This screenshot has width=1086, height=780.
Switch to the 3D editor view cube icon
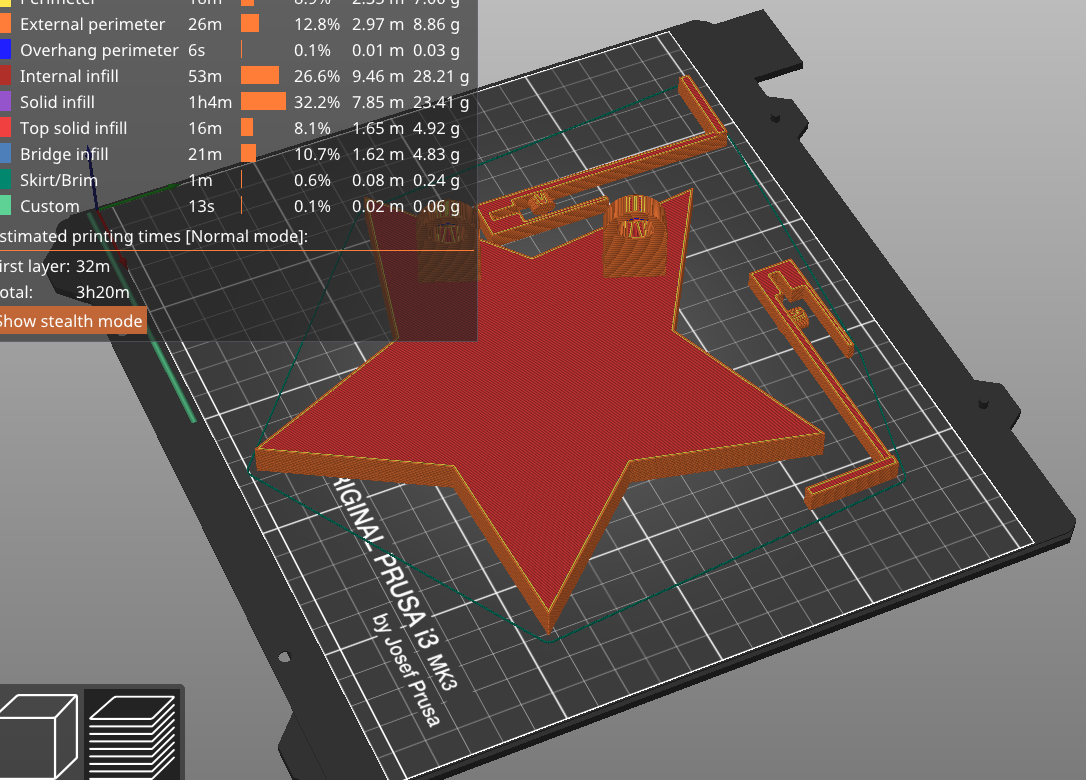(38, 736)
